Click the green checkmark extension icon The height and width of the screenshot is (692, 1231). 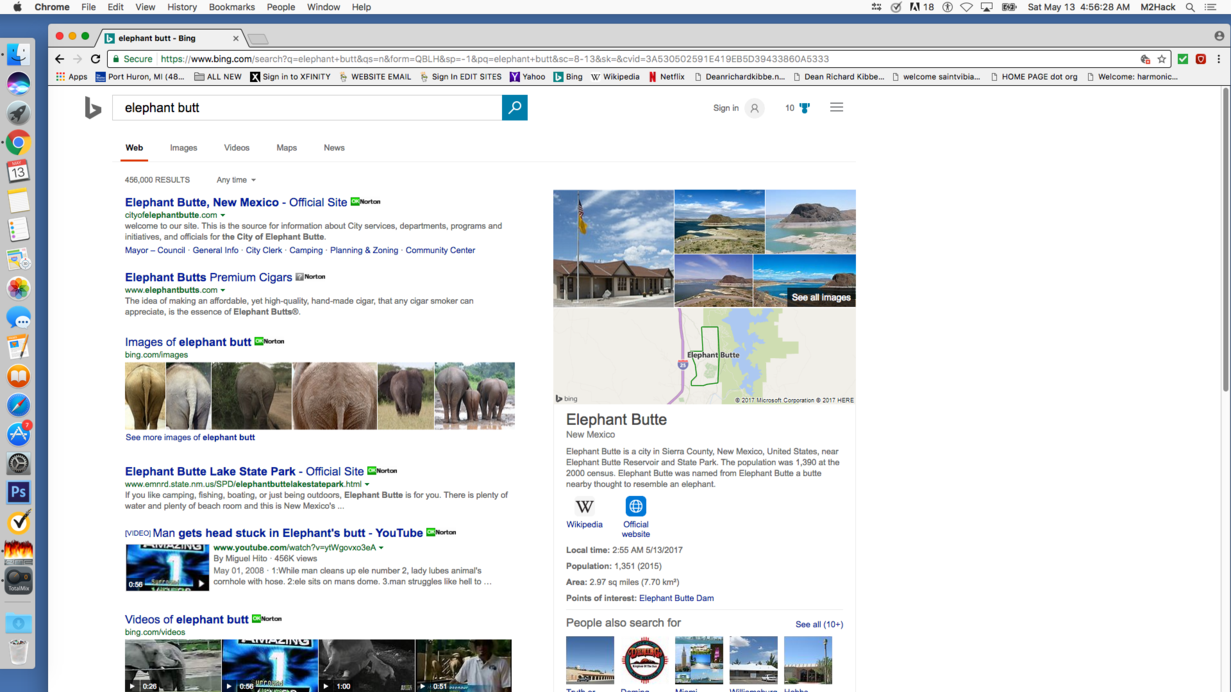click(x=1183, y=59)
